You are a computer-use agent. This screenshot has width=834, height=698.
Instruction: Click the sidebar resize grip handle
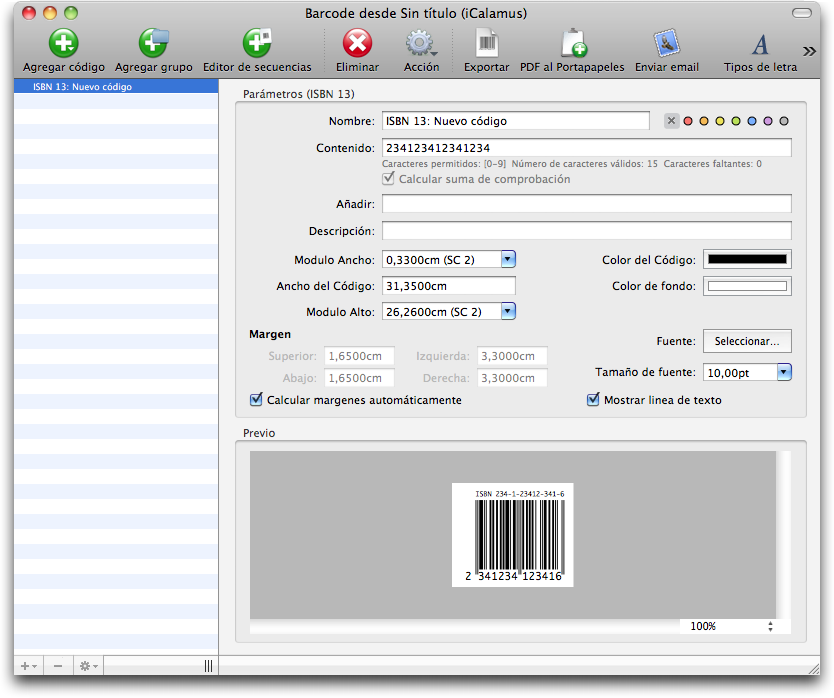pyautogui.click(x=208, y=666)
